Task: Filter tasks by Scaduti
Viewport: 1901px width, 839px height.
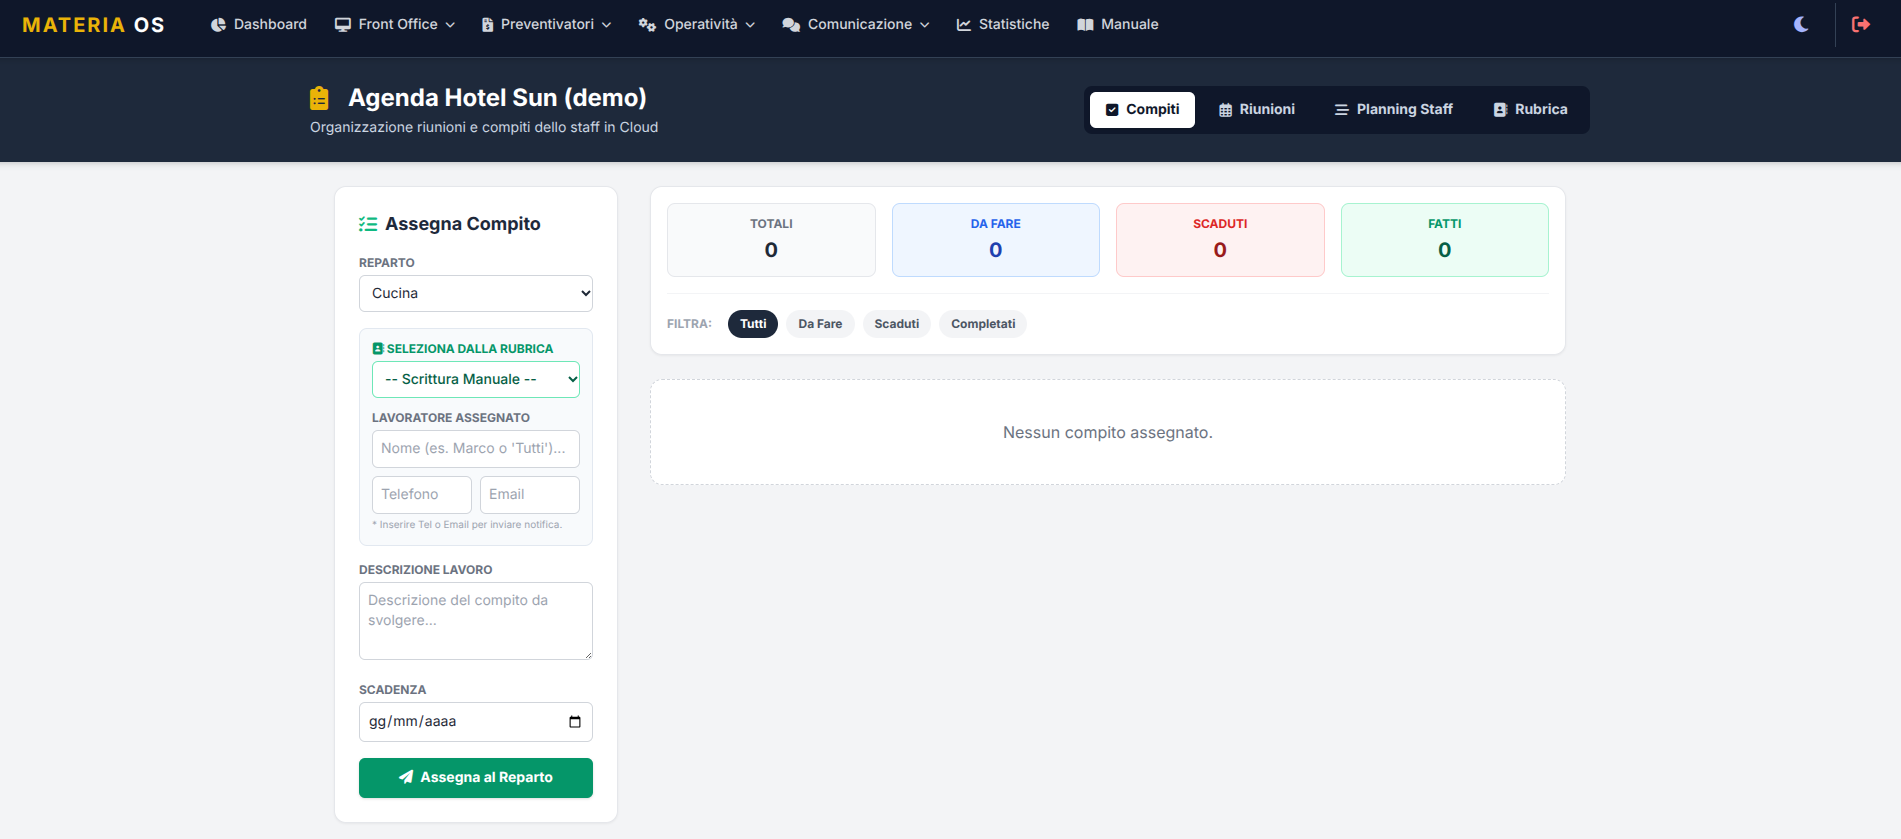Action: tap(896, 324)
